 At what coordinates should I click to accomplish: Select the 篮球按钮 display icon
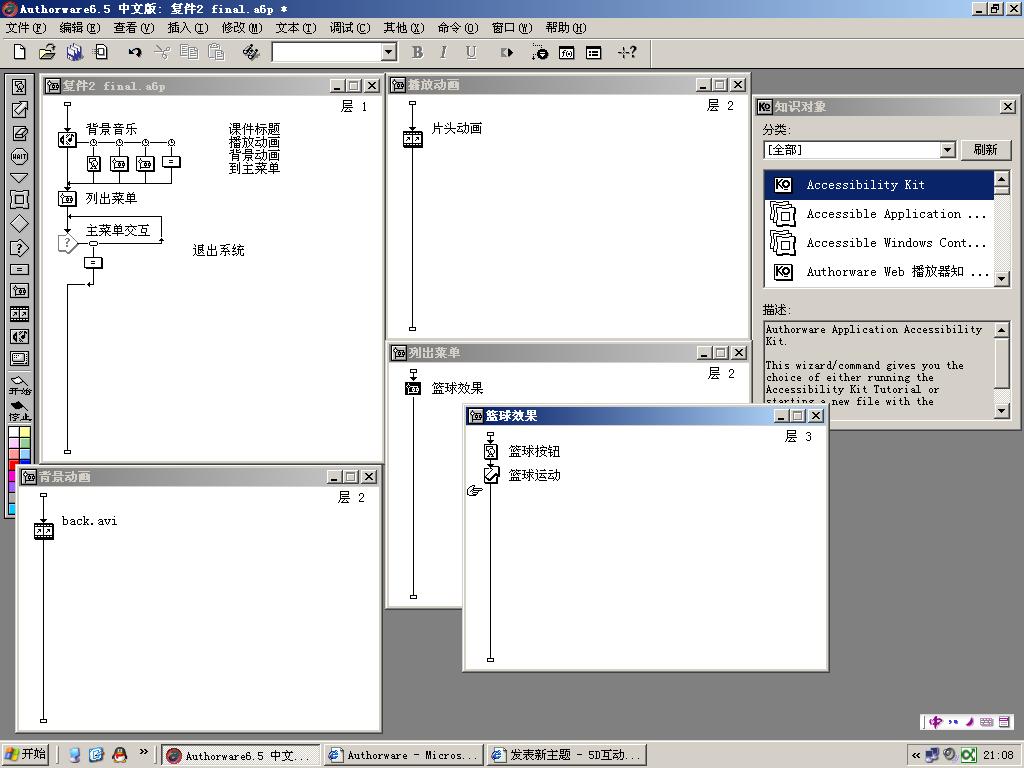click(x=491, y=451)
